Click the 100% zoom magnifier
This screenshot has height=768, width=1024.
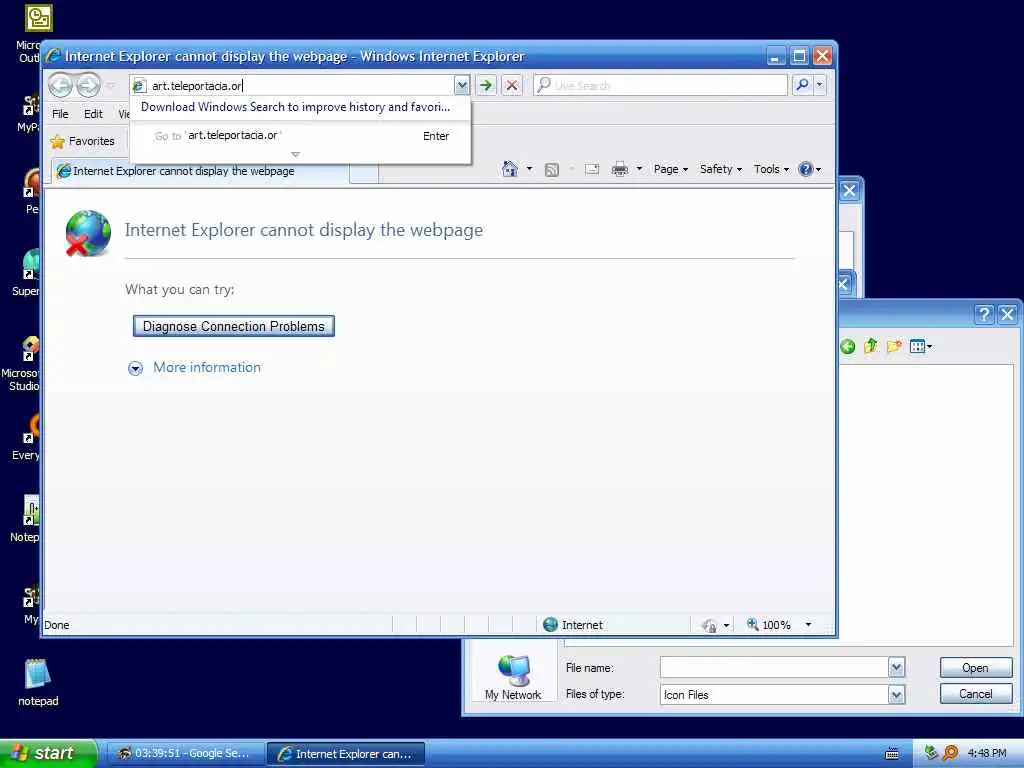tap(752, 624)
